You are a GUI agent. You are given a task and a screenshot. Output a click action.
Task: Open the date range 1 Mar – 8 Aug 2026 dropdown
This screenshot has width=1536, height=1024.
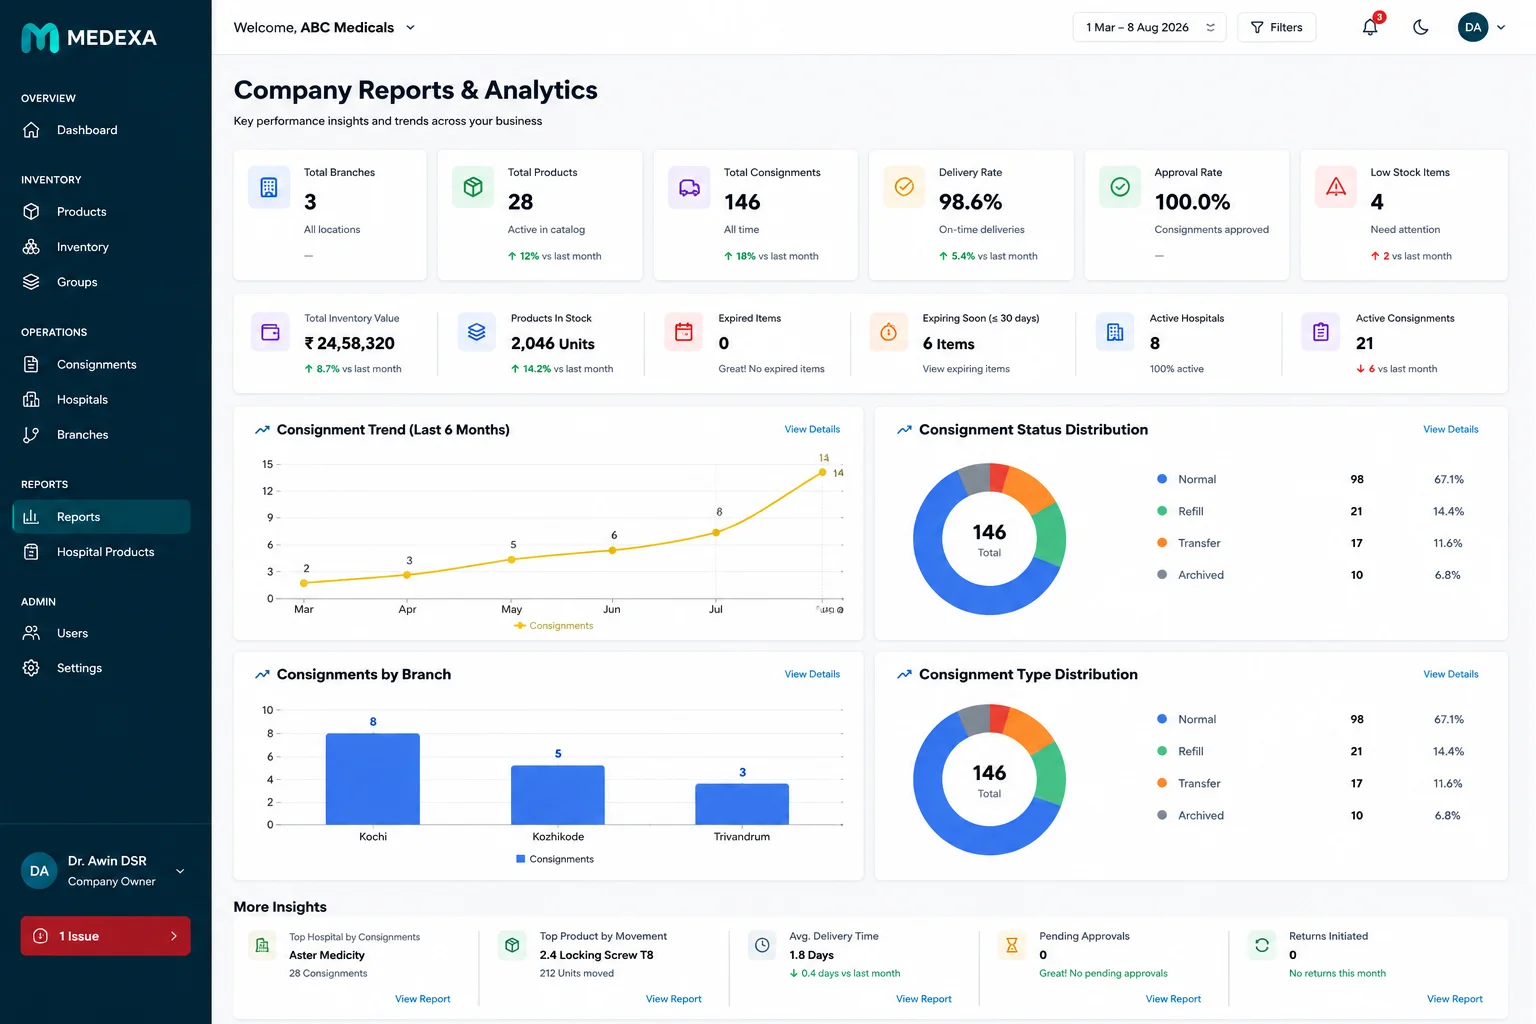pyautogui.click(x=1150, y=27)
